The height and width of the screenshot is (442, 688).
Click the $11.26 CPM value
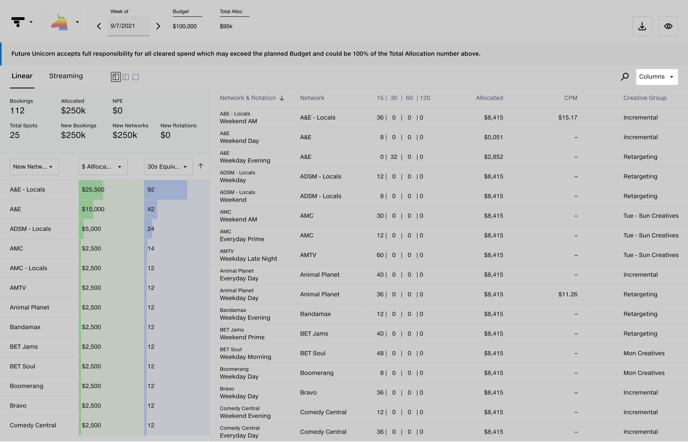click(568, 295)
